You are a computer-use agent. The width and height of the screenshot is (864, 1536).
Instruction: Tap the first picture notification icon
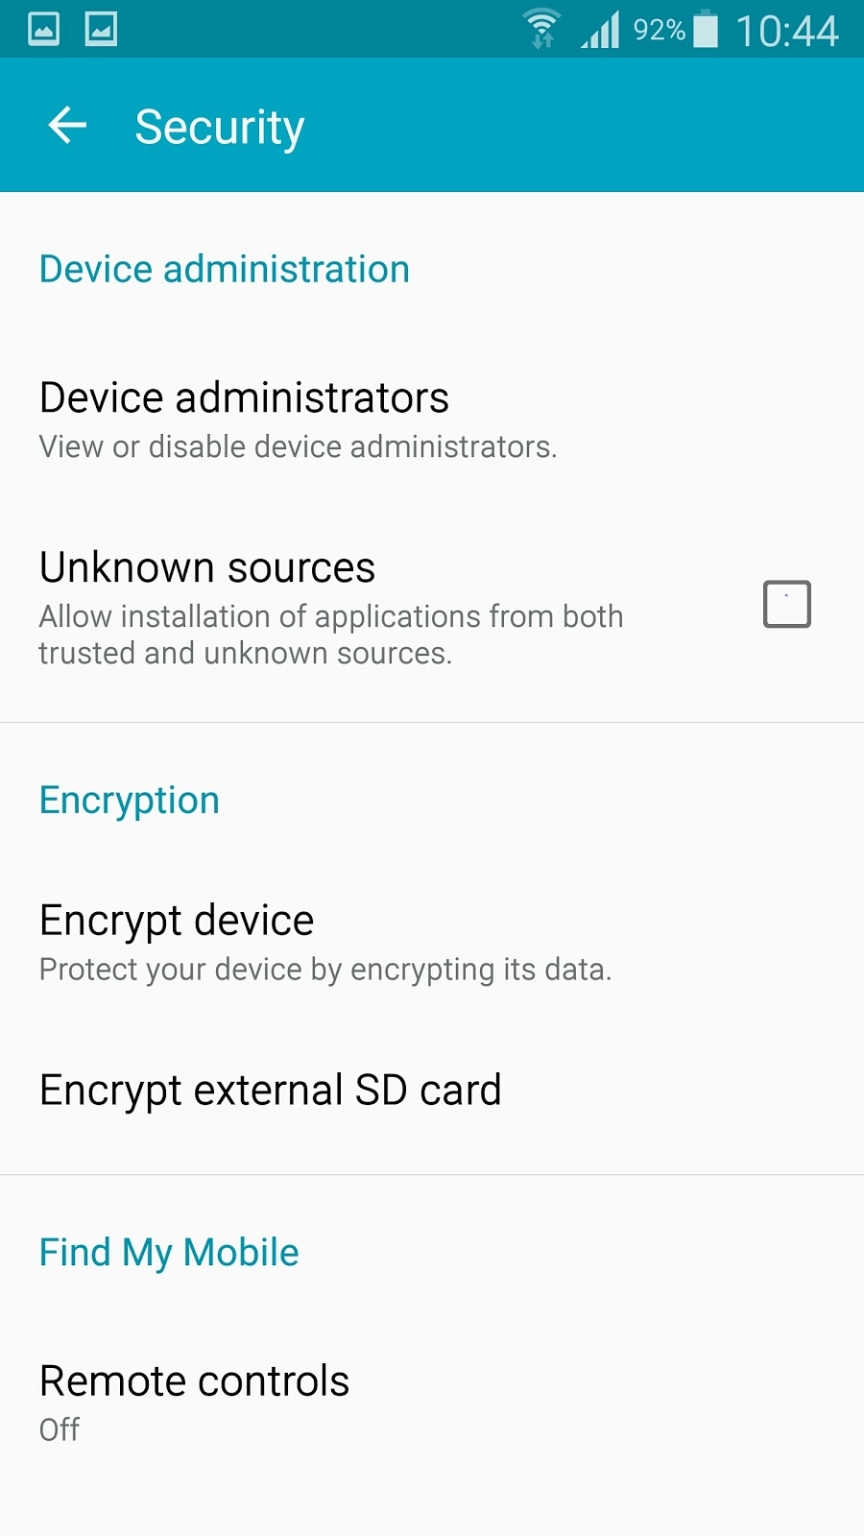(44, 29)
